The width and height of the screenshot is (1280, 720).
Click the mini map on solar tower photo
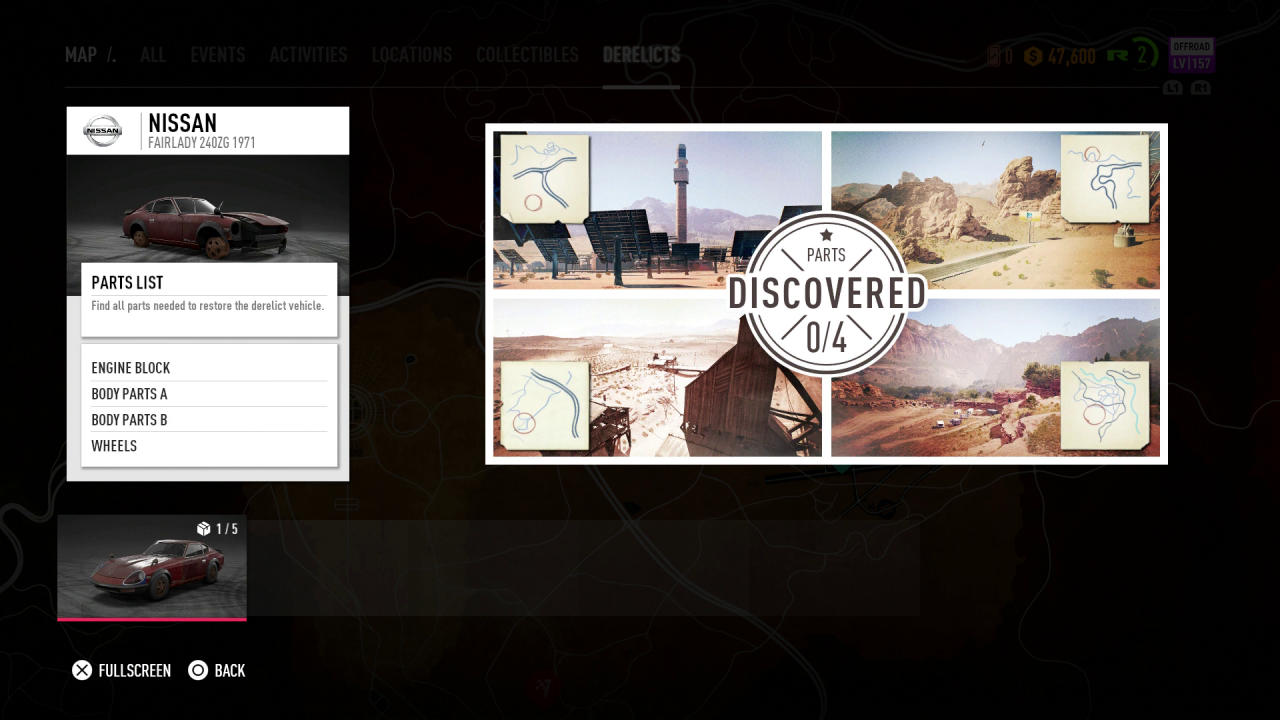(544, 178)
